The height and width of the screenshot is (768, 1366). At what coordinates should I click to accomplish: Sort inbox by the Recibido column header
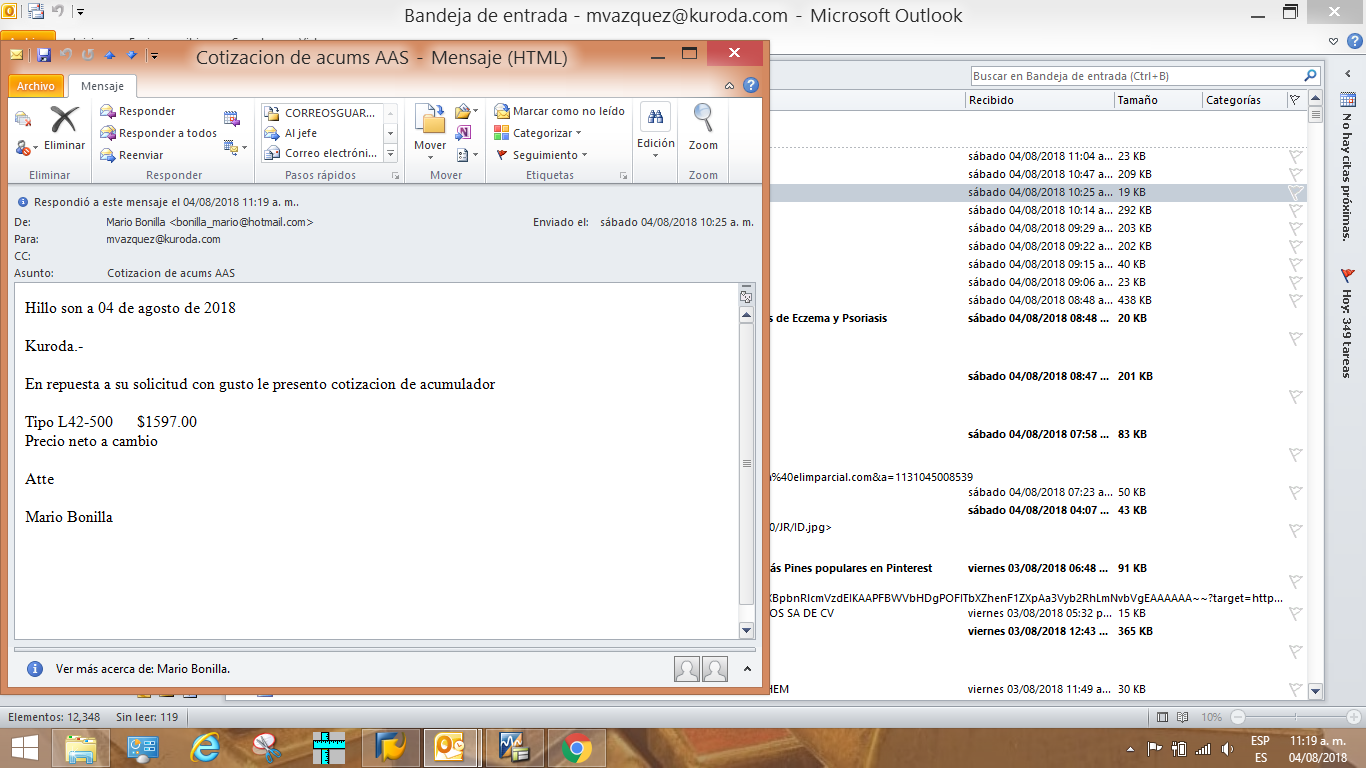[1040, 100]
